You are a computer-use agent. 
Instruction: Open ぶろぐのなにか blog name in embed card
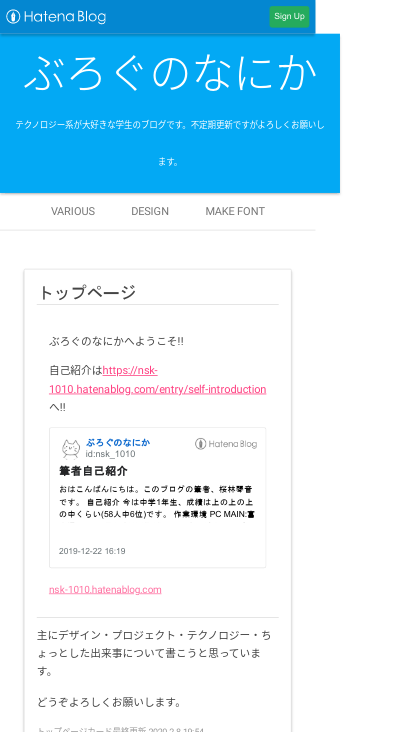[118, 443]
